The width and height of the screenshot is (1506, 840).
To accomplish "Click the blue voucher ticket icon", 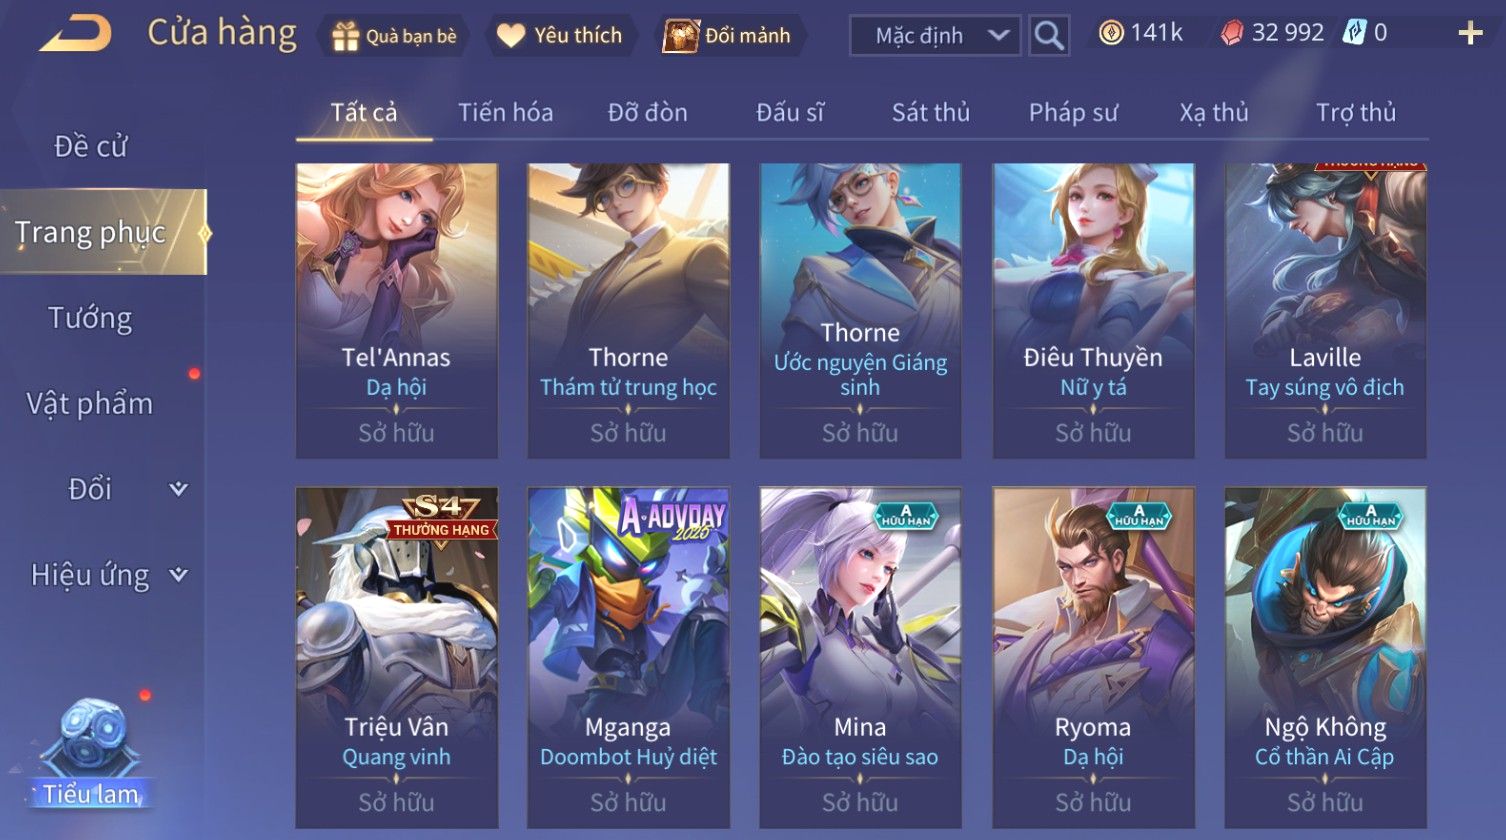I will [x=1356, y=33].
